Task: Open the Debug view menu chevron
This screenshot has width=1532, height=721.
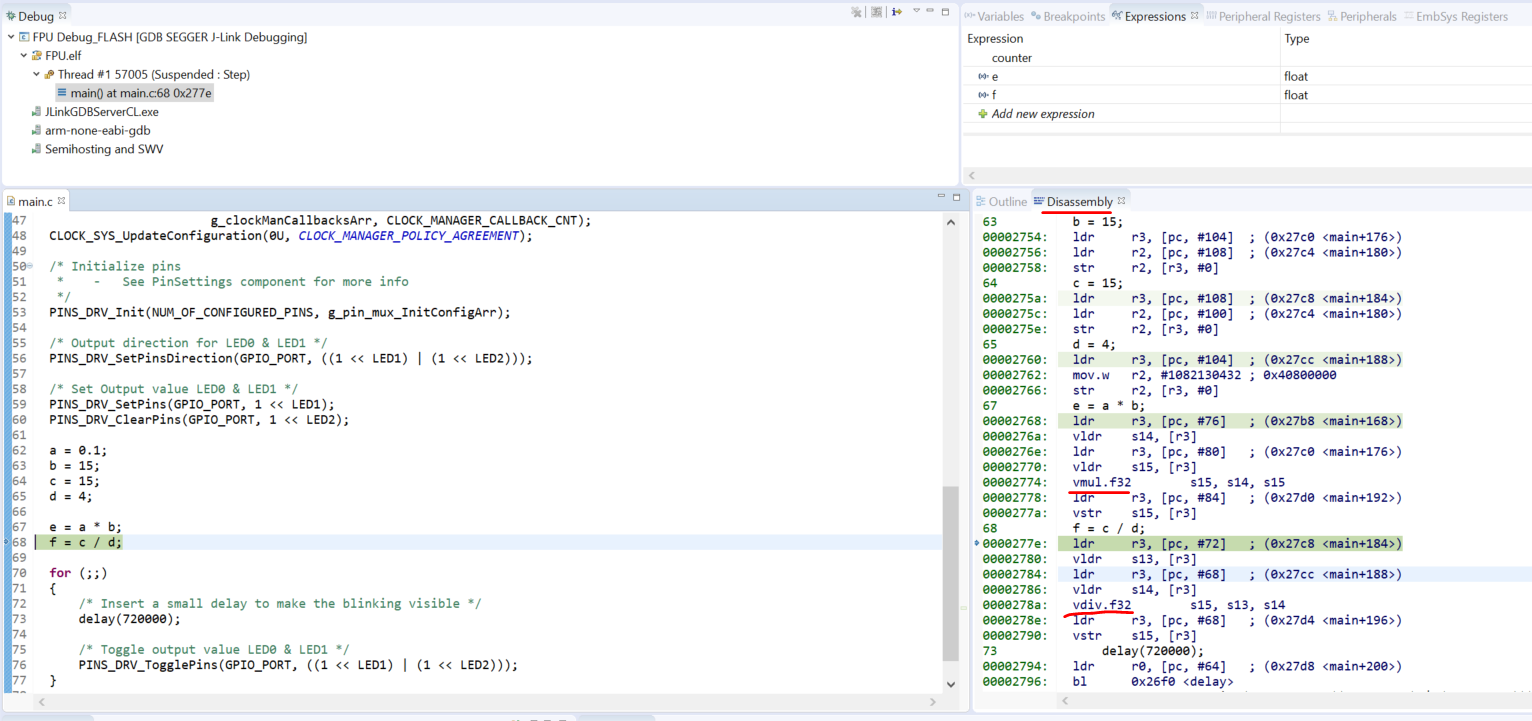Action: pyautogui.click(x=917, y=11)
